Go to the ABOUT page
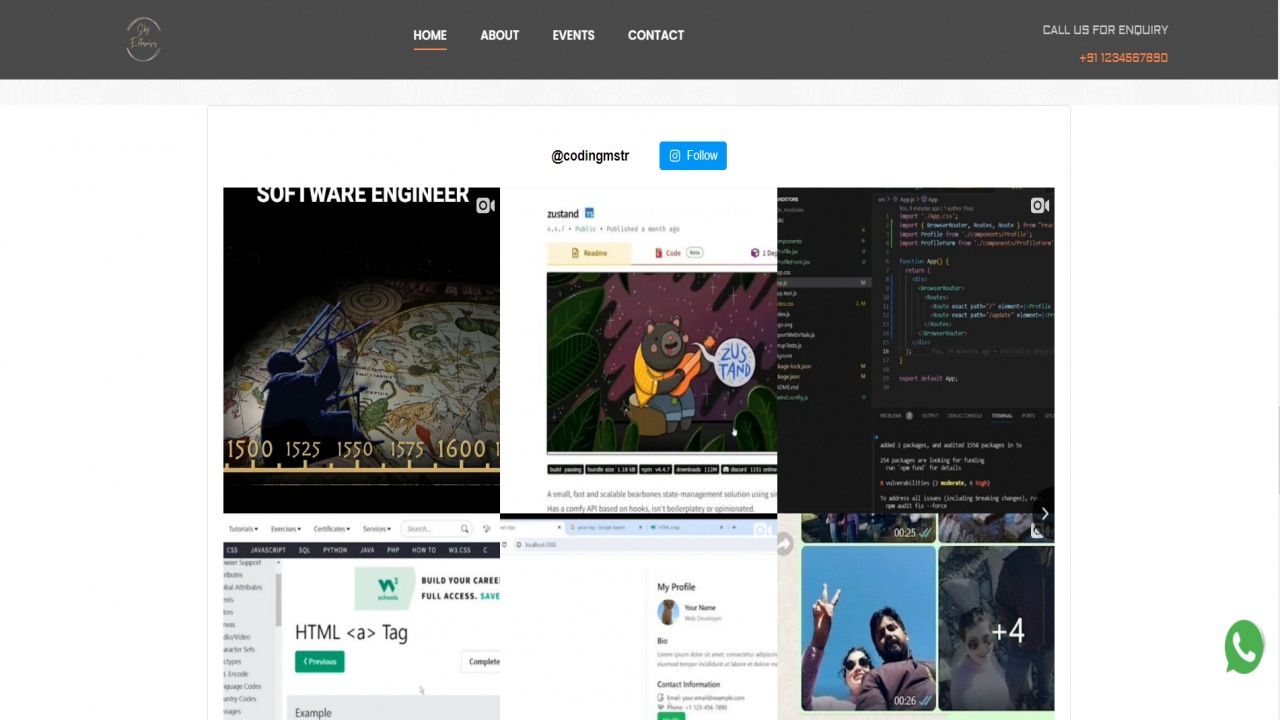The width and height of the screenshot is (1280, 720). [x=499, y=35]
